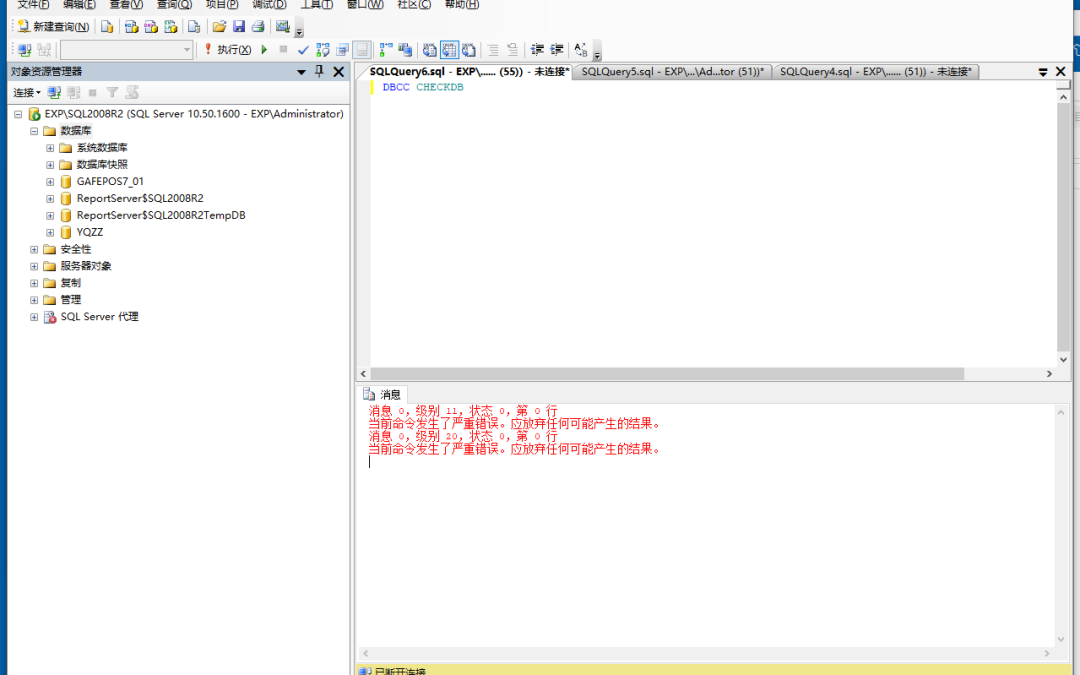Viewport: 1080px width, 675px height.
Task: Open the 窗口 Window menu
Action: pyautogui.click(x=365, y=5)
